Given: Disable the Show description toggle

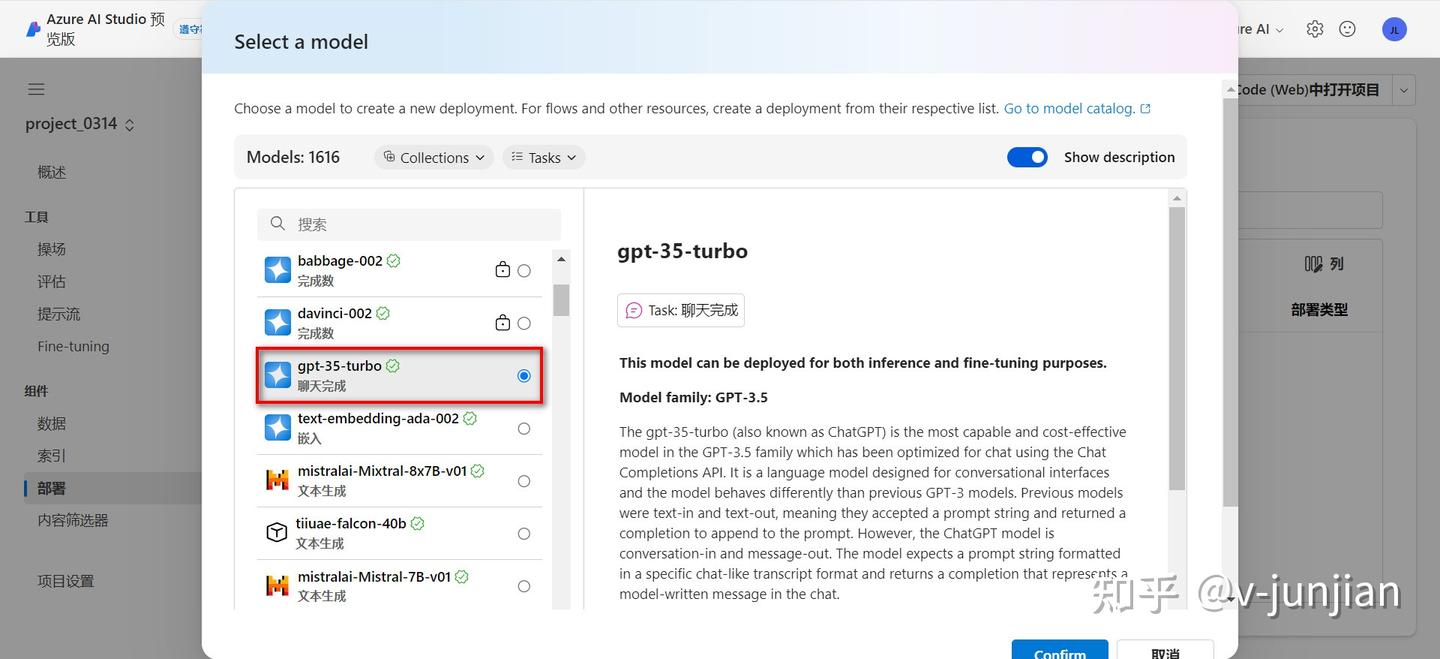Looking at the screenshot, I should pos(1027,157).
